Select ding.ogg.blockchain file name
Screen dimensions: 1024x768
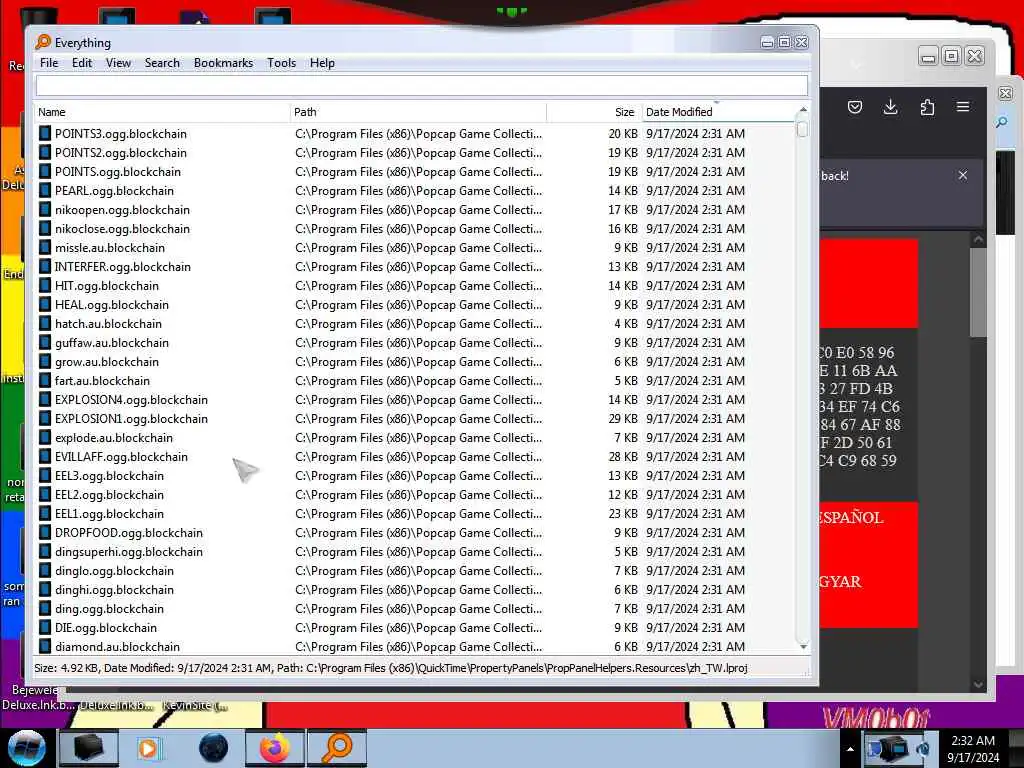(109, 609)
